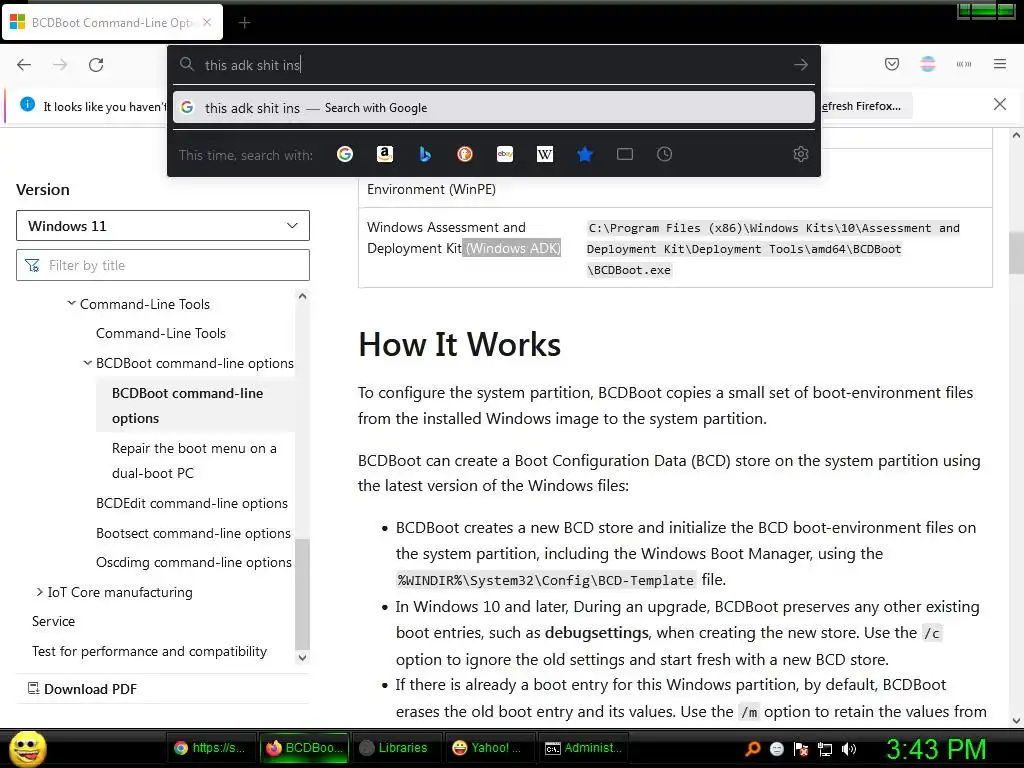Open Bootsect command-line options

[193, 534]
